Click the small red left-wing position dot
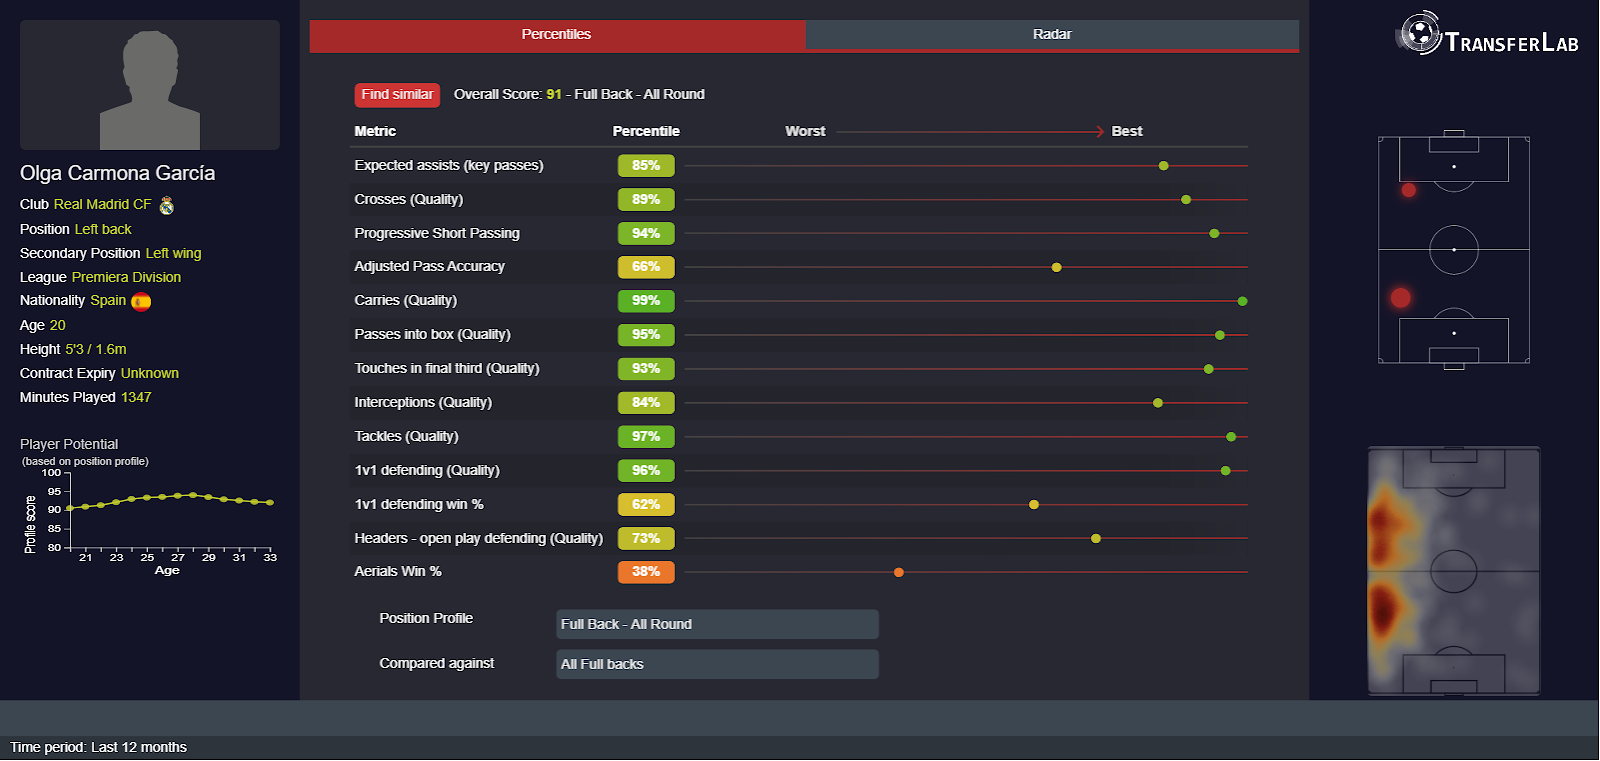The image size is (1600, 761). coord(1408,190)
